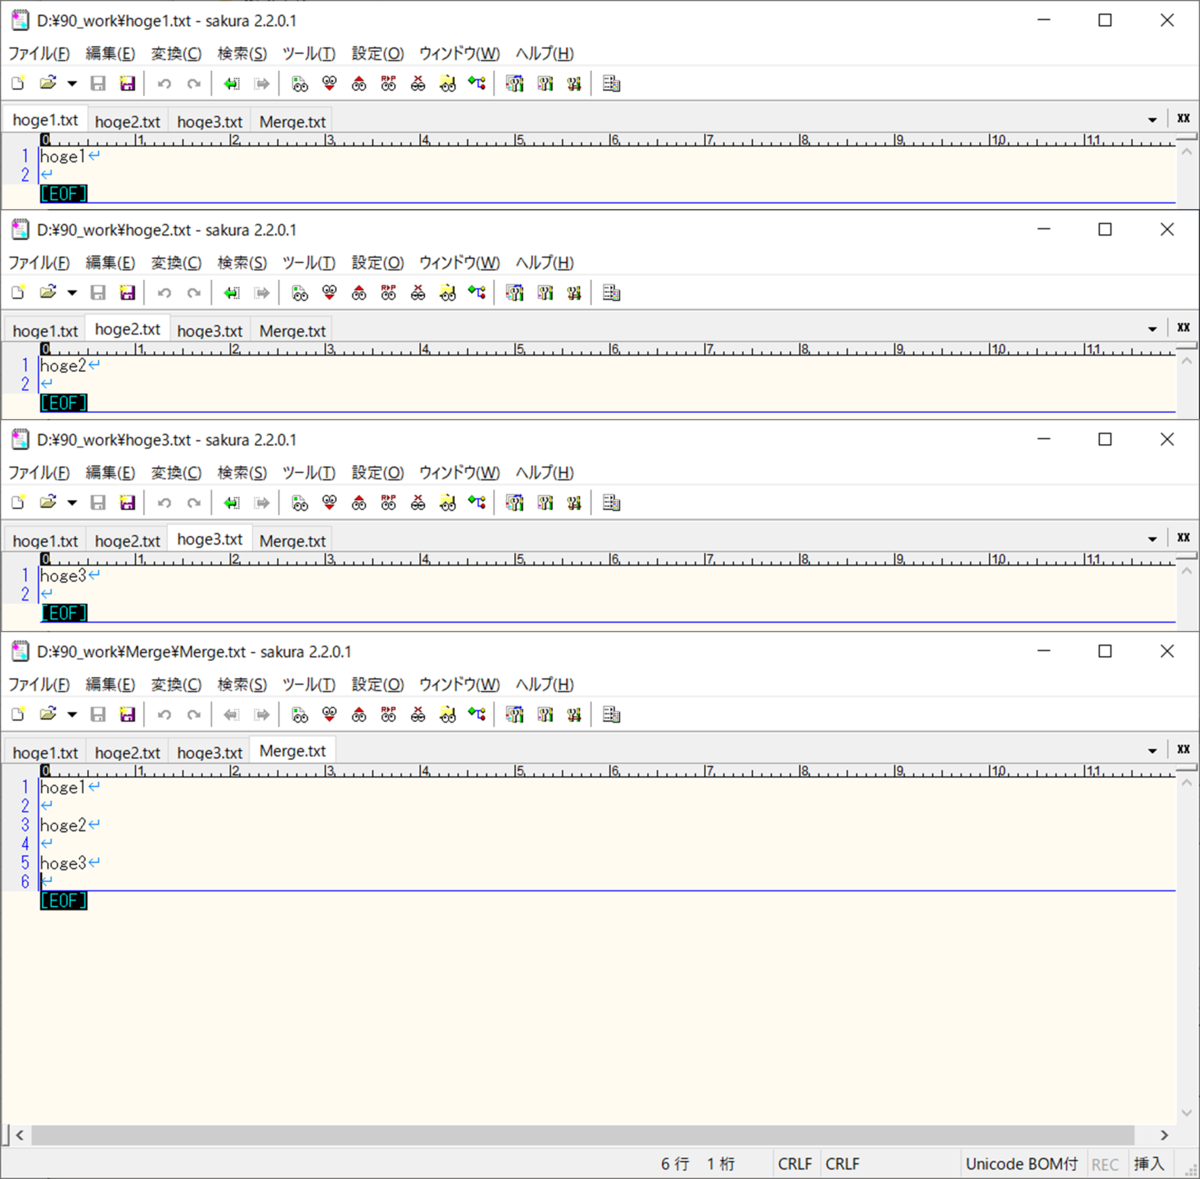
Task: Open 検索(S) menu in hoge3.txt window
Action: coord(242,473)
